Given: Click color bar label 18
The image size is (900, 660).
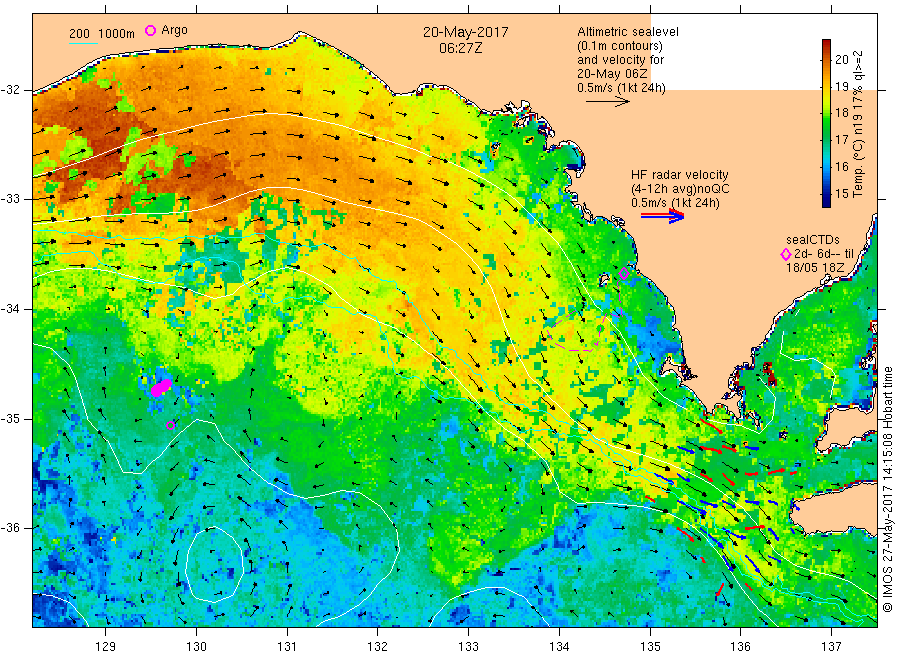Looking at the screenshot, I should point(841,112).
